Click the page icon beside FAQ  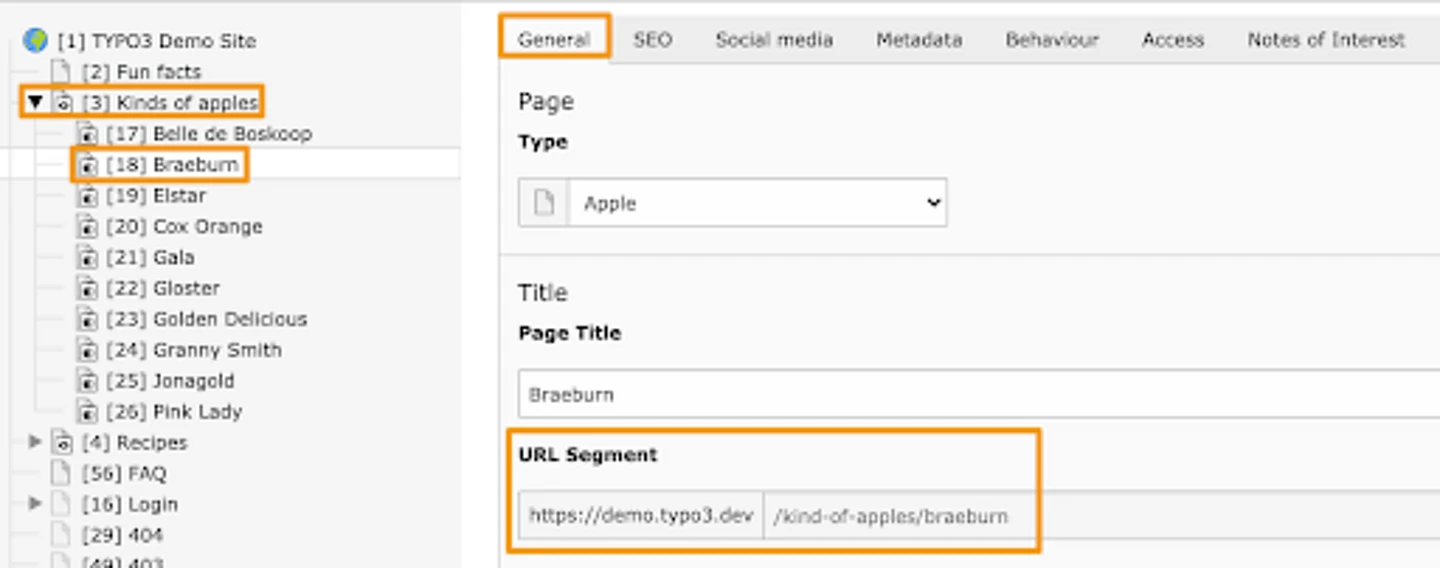62,474
